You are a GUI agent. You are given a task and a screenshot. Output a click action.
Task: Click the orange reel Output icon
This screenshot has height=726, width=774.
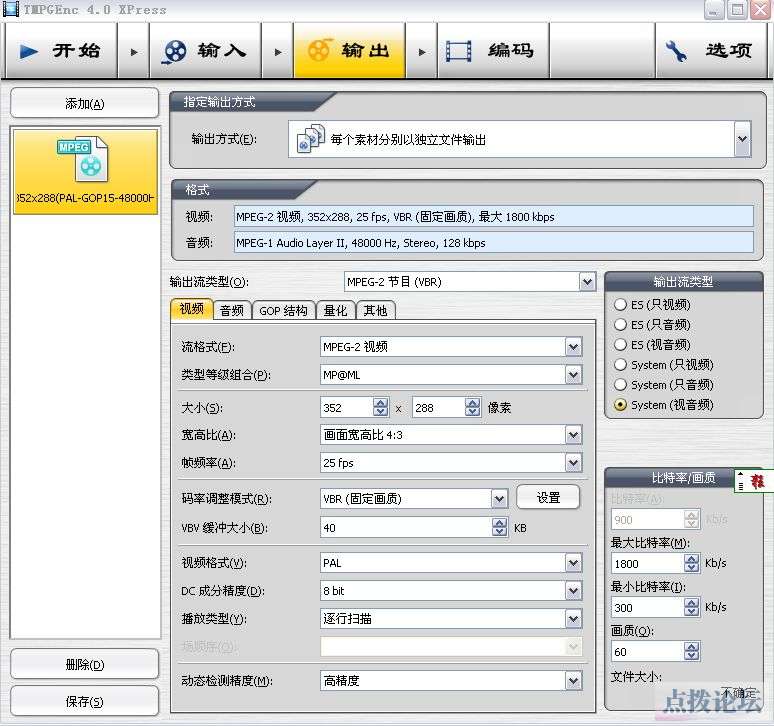tap(319, 50)
